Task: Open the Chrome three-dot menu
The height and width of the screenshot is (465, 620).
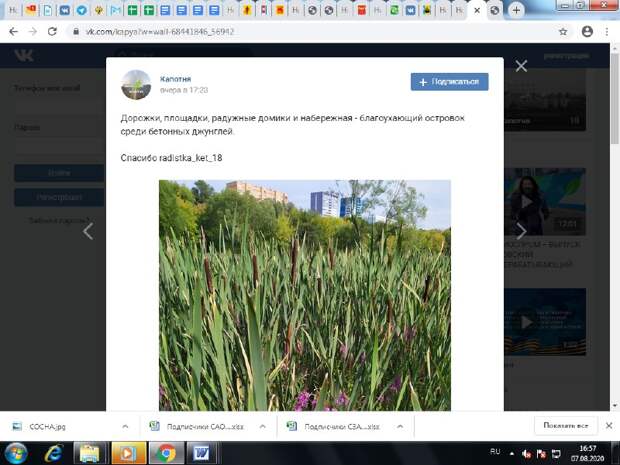Action: pyautogui.click(x=607, y=32)
